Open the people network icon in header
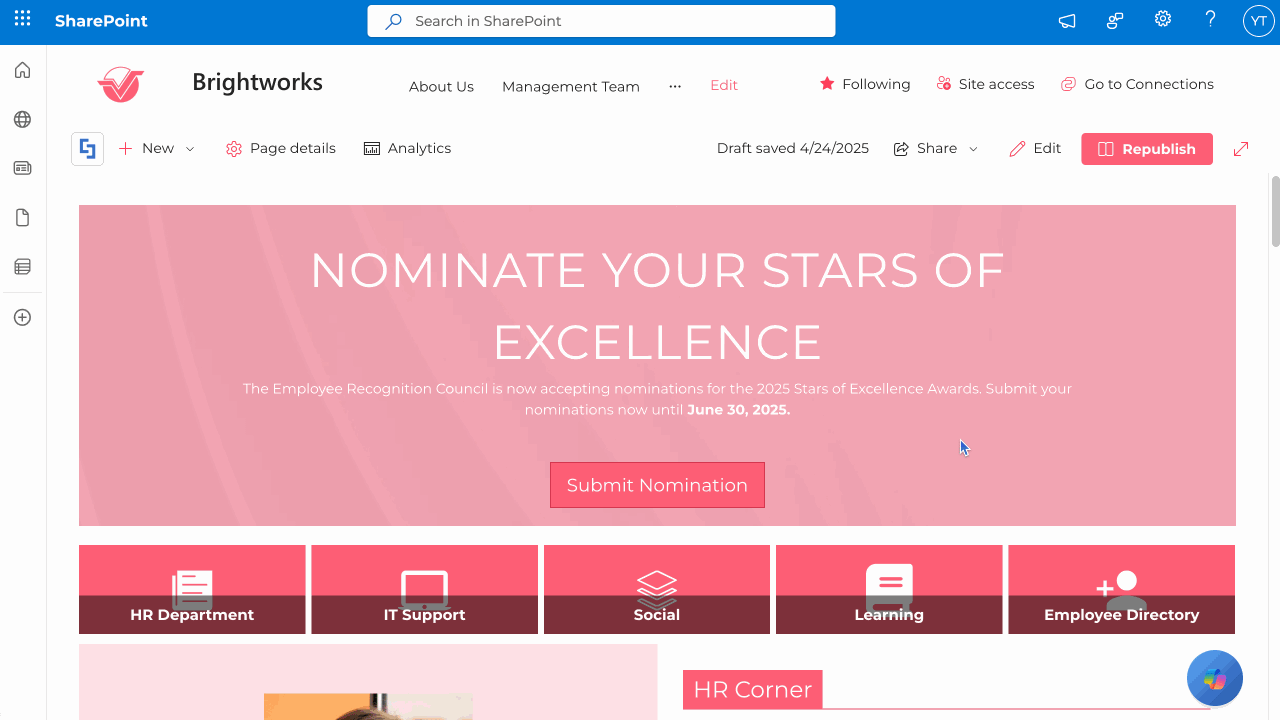The image size is (1280, 720). (1115, 21)
